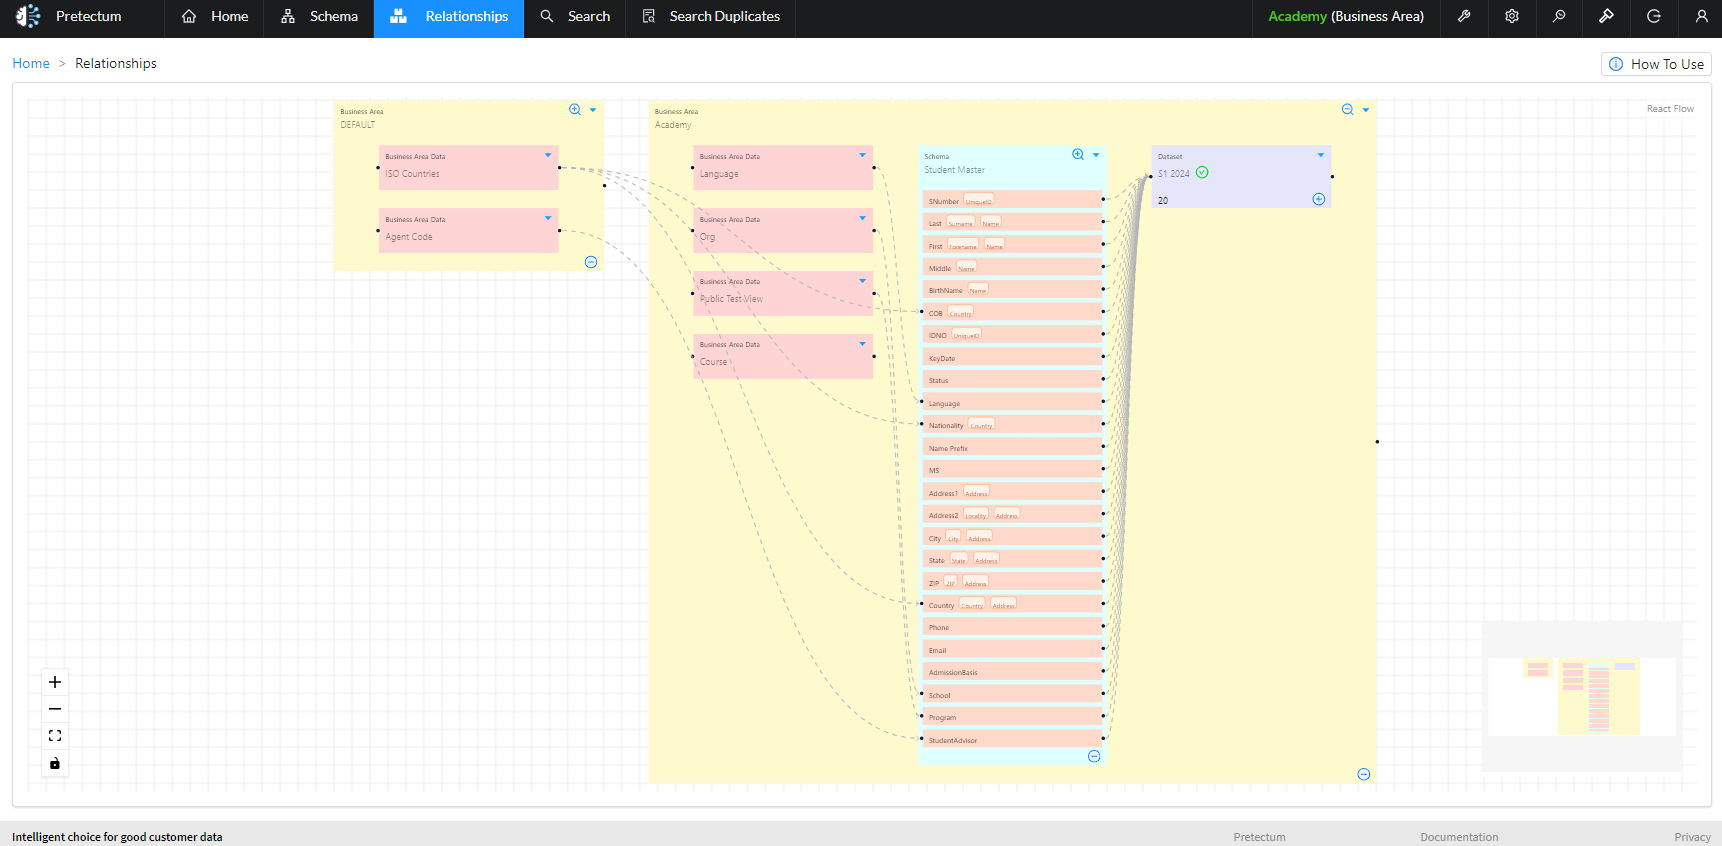
Task: Open Pretectum footer link
Action: [x=1259, y=837]
